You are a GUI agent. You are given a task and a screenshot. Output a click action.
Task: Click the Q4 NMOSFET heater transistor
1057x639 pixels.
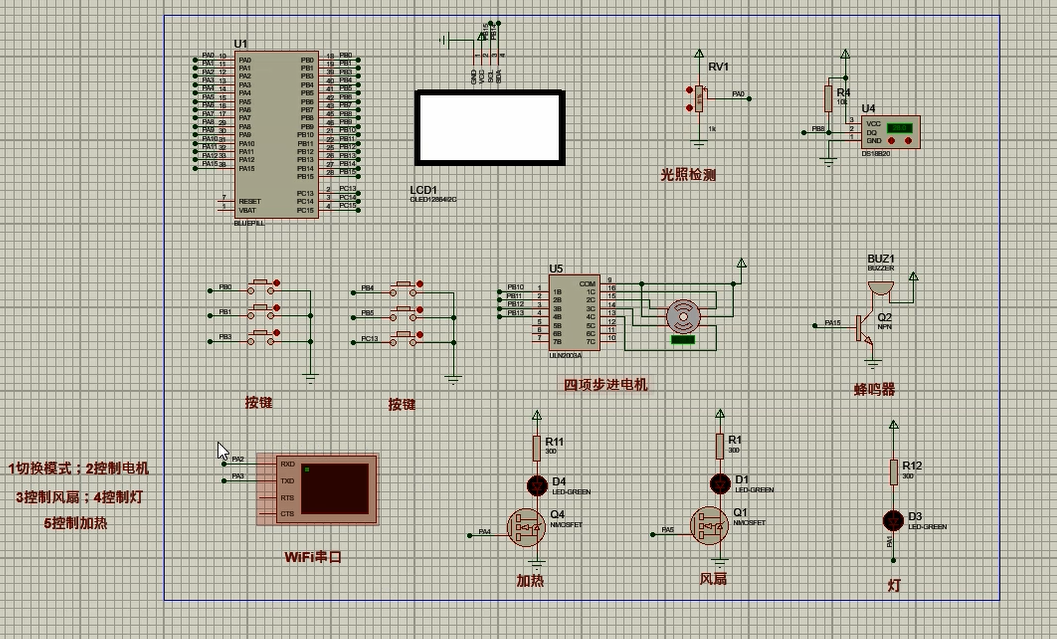coord(526,527)
